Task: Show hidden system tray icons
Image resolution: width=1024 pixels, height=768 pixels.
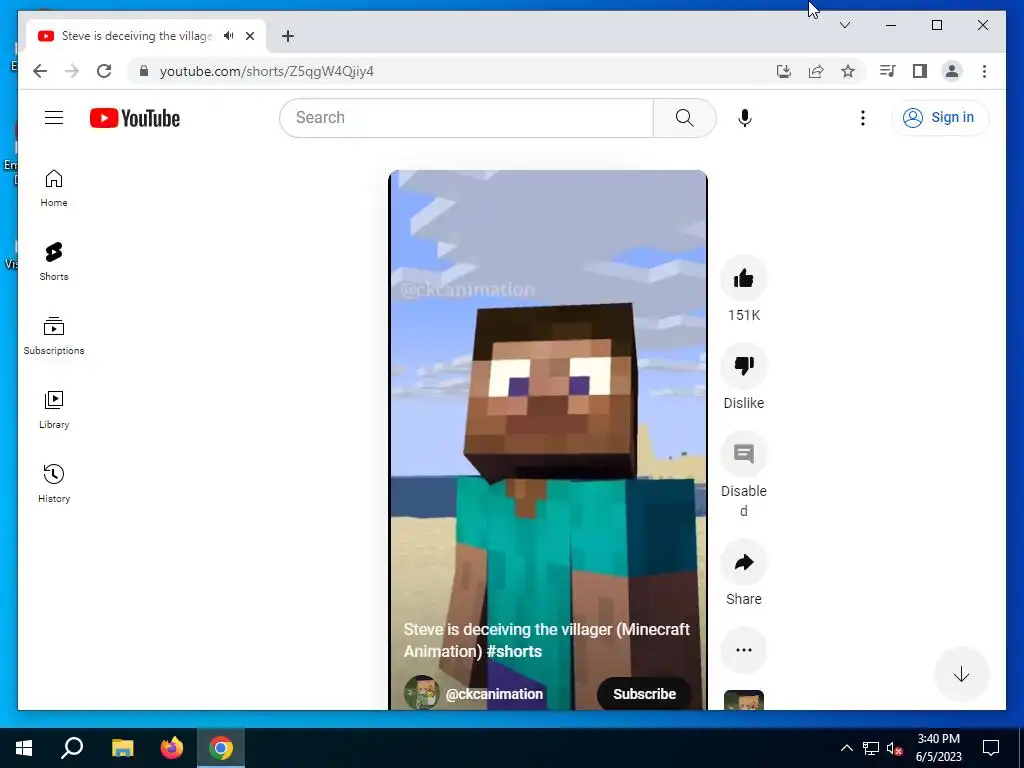Action: (846, 748)
